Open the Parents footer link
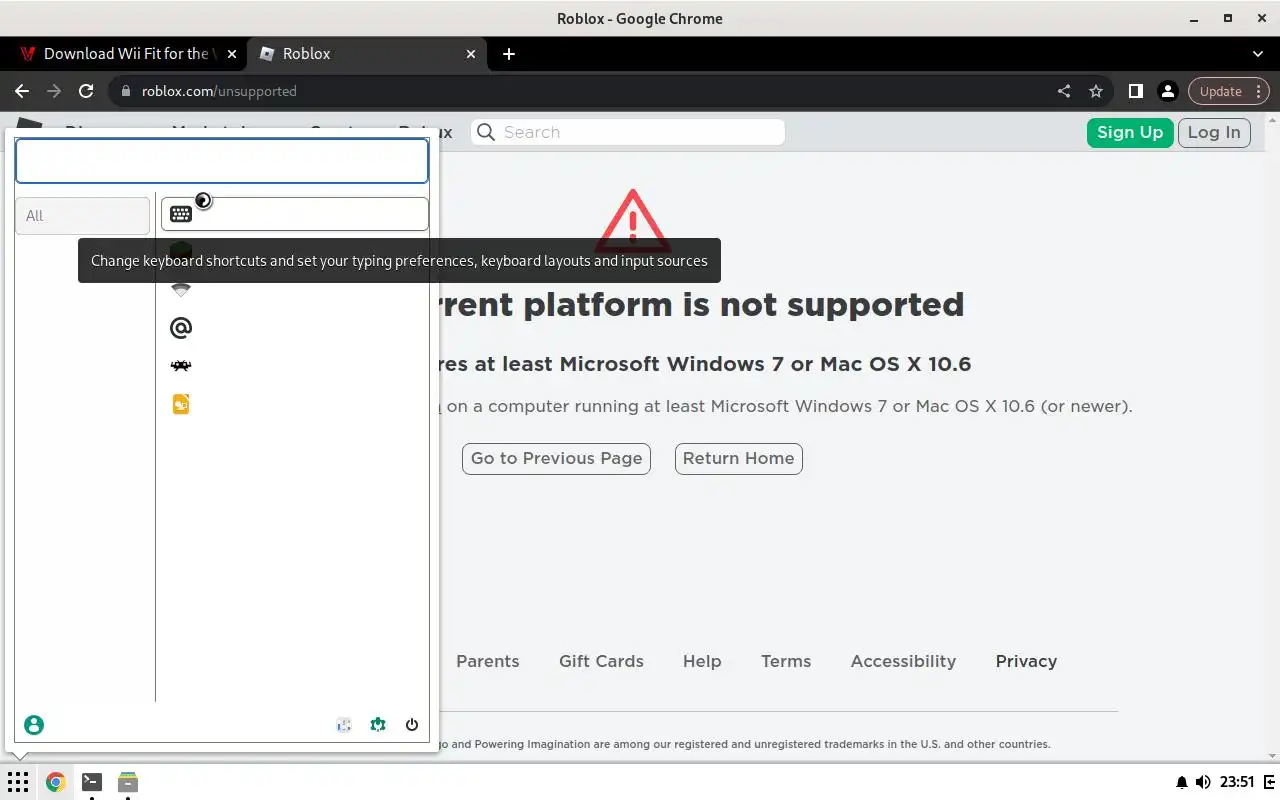 click(488, 661)
